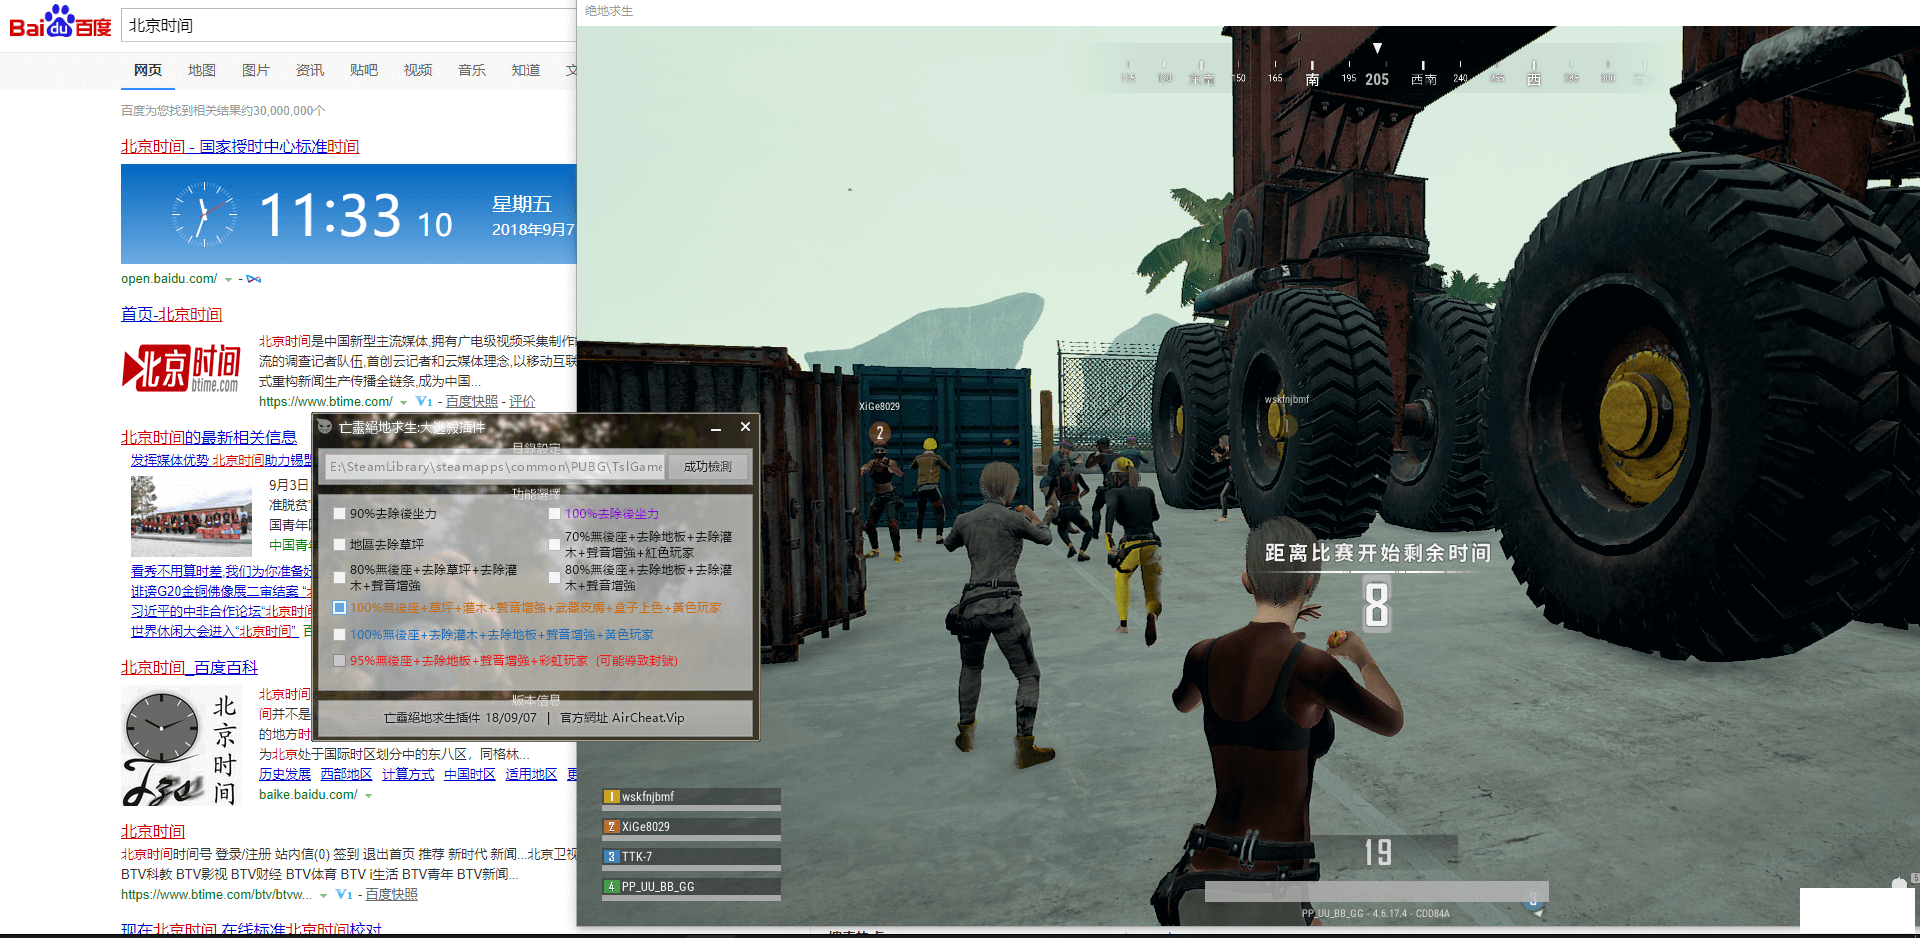Click the blue bow icon after open.baidu.com

pyautogui.click(x=253, y=279)
